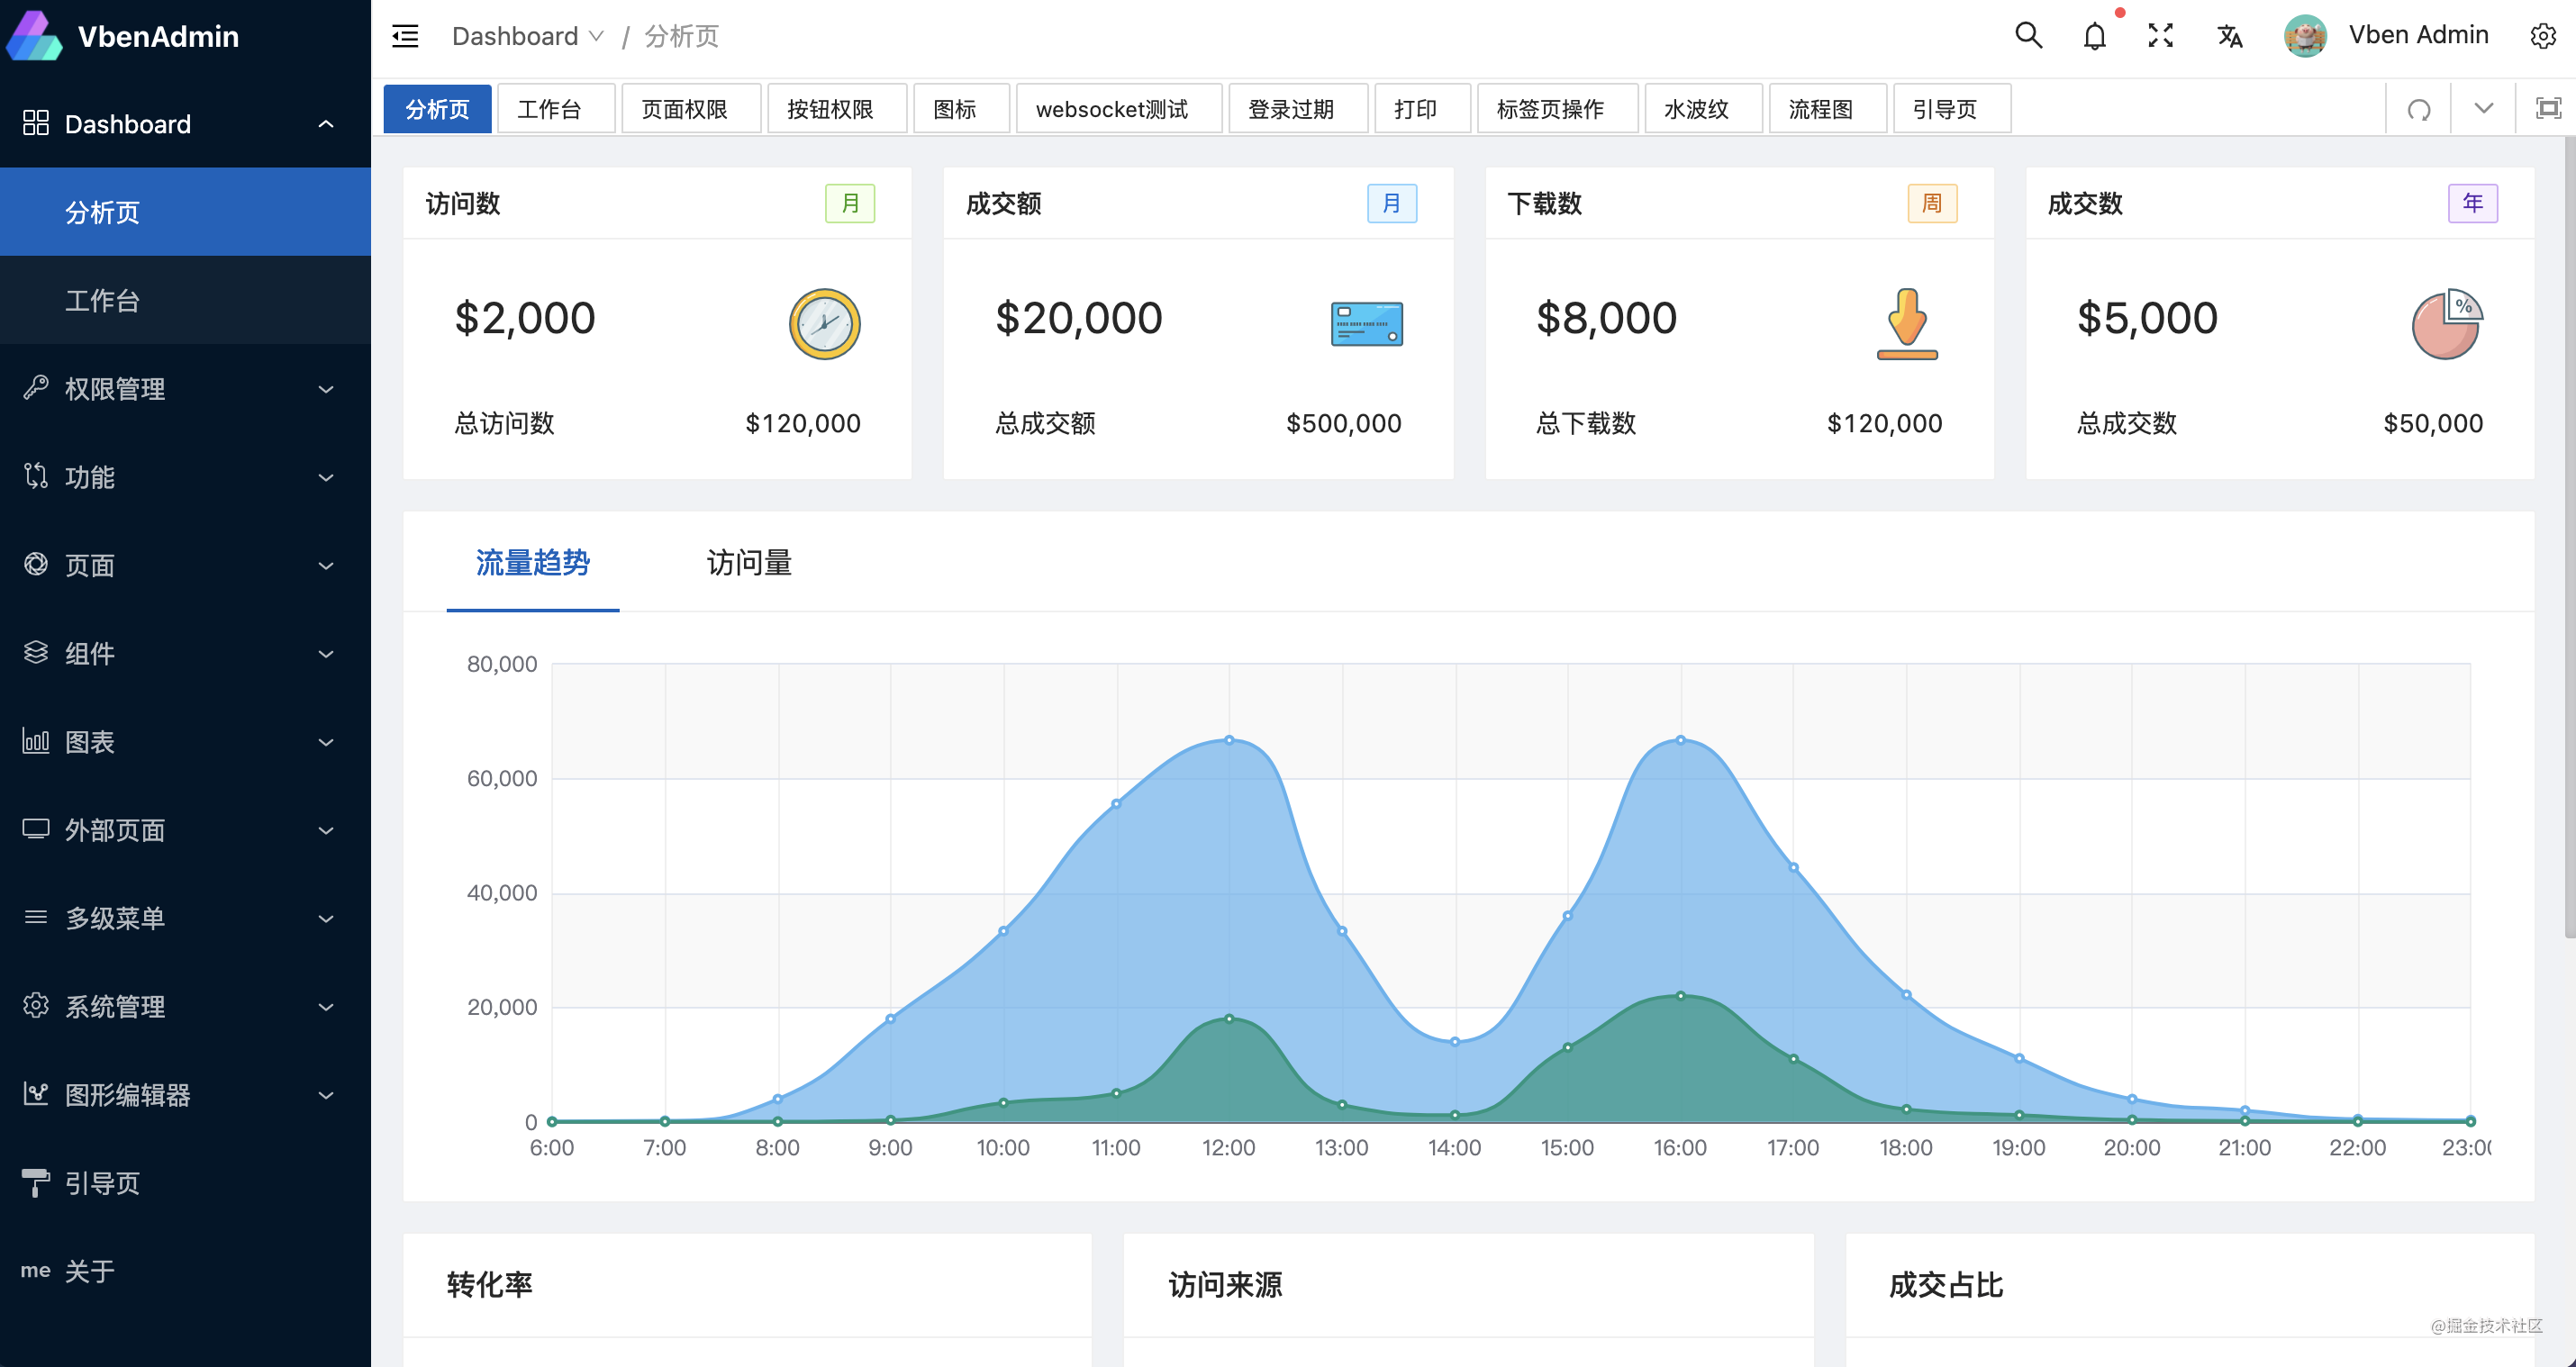The image size is (2576, 1367).
Task: Refresh current tab with the reload icon
Action: pos(2418,109)
